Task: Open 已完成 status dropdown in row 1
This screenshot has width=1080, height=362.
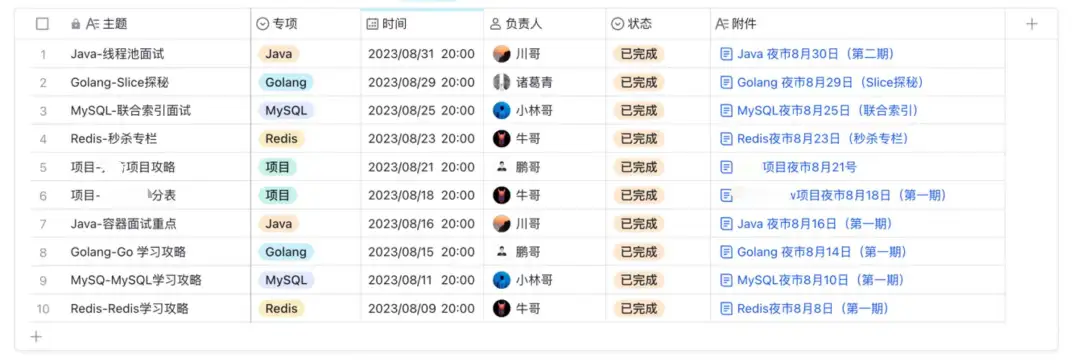Action: [638, 54]
